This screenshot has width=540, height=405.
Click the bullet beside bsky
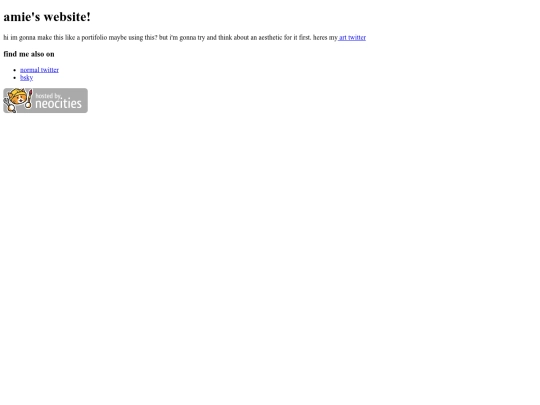pyautogui.click(x=15, y=78)
